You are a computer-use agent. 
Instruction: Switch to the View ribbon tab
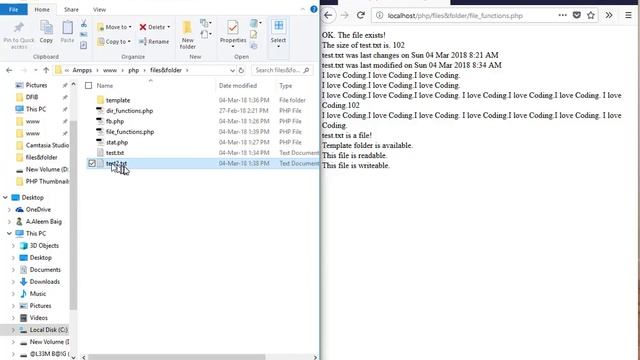point(99,9)
